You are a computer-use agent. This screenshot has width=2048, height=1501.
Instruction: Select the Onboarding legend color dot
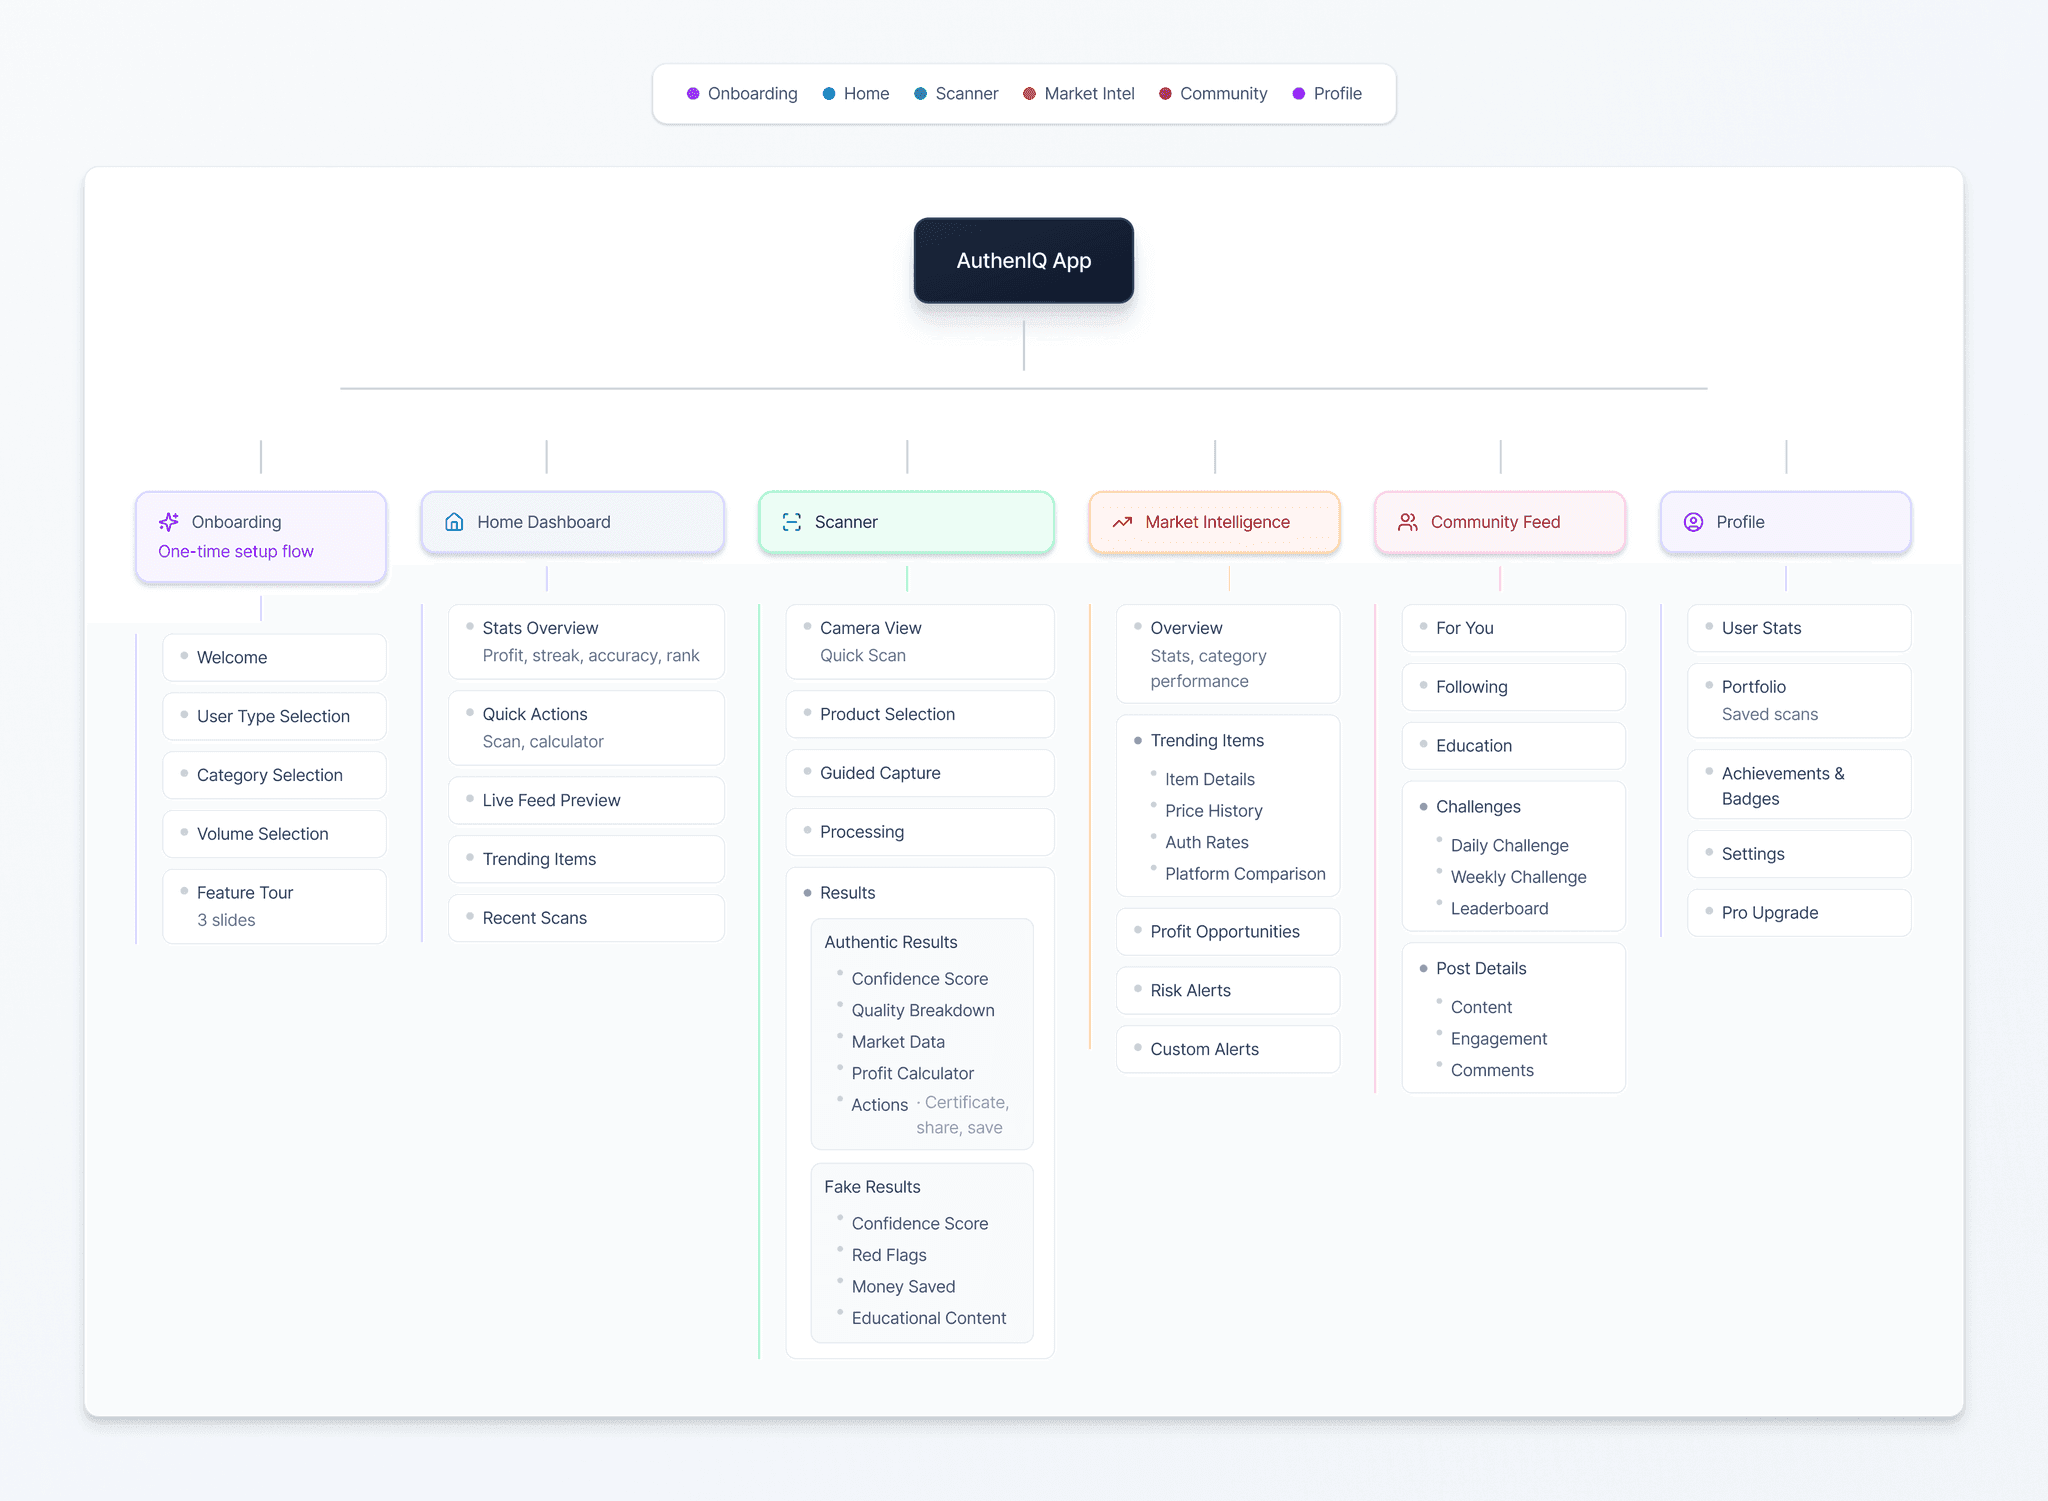click(x=693, y=94)
